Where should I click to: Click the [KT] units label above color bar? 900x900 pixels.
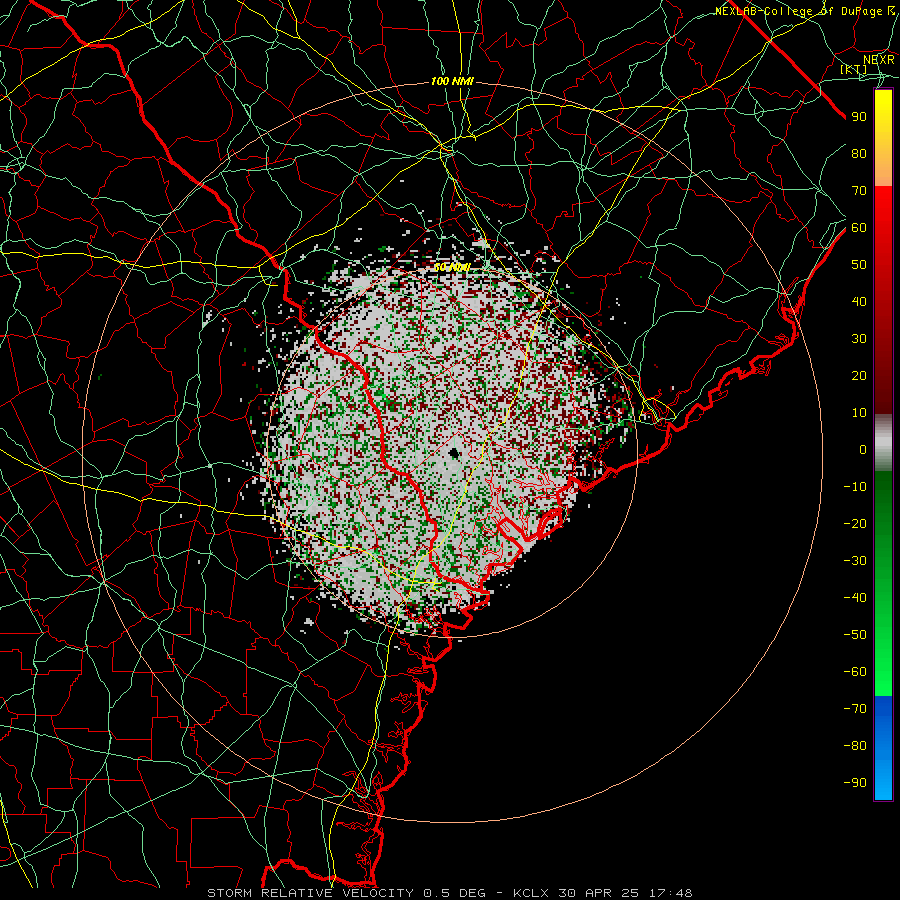point(854,69)
